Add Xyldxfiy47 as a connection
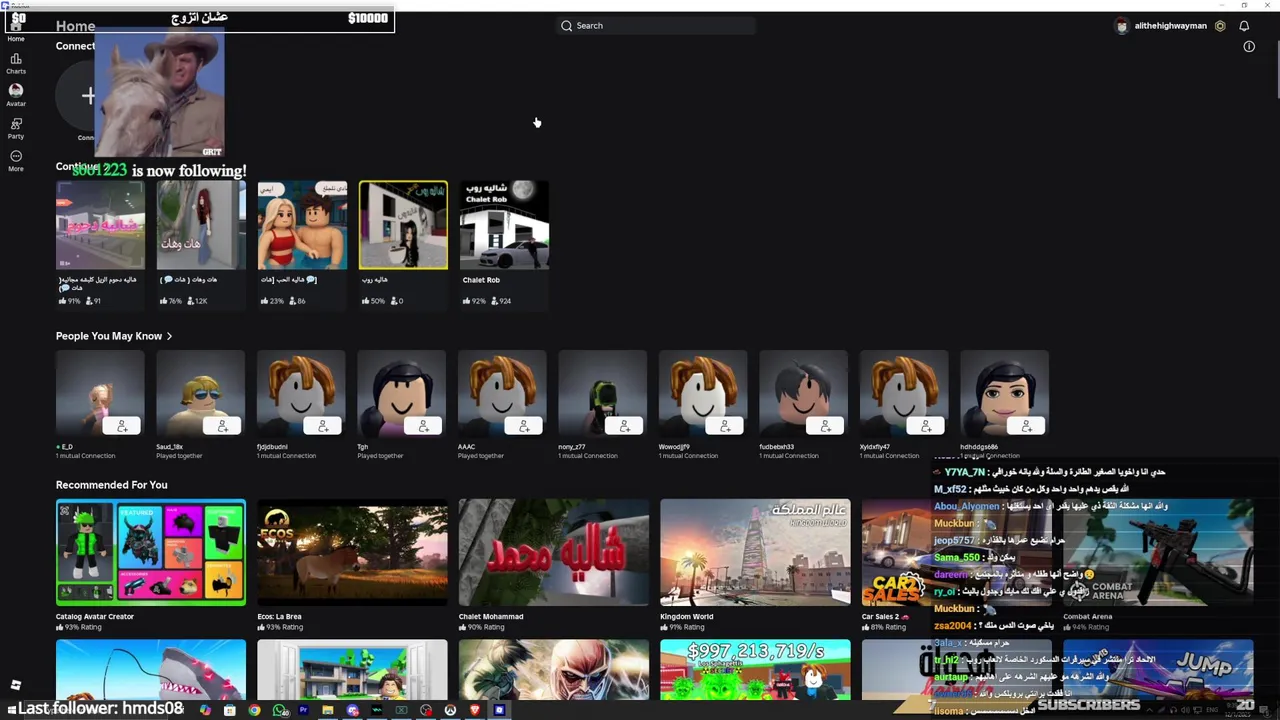 coord(926,427)
